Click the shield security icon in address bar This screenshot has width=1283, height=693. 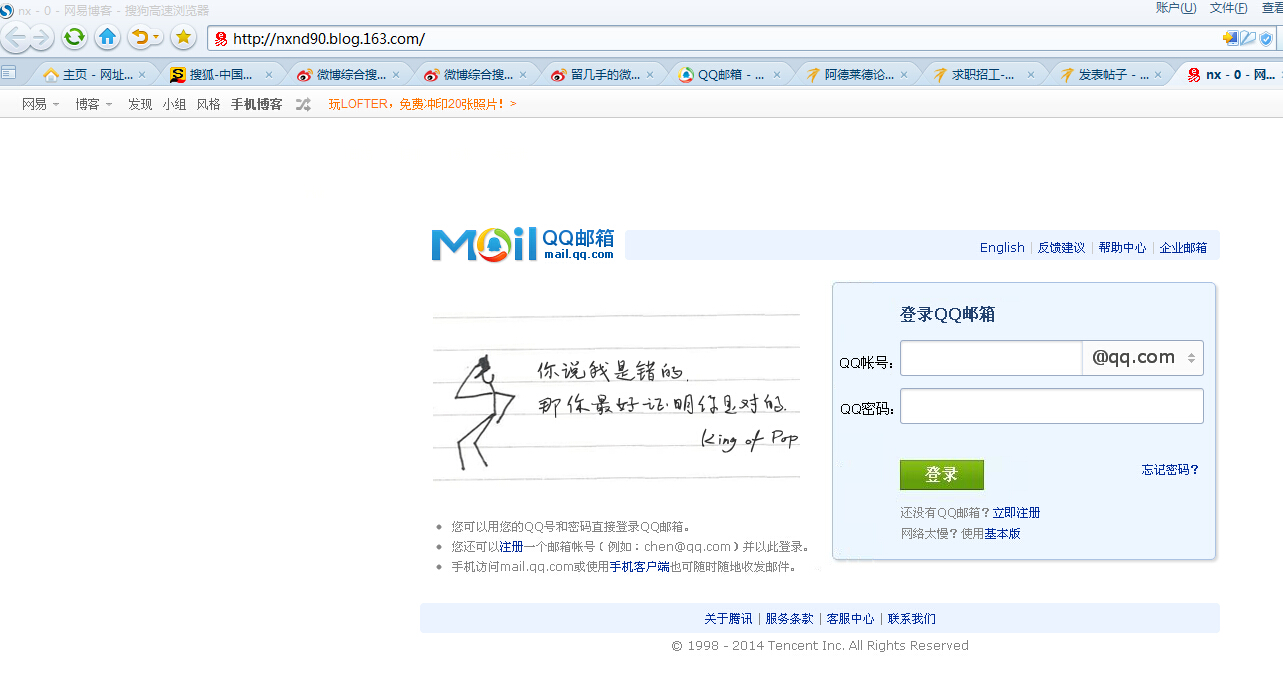coord(1266,39)
